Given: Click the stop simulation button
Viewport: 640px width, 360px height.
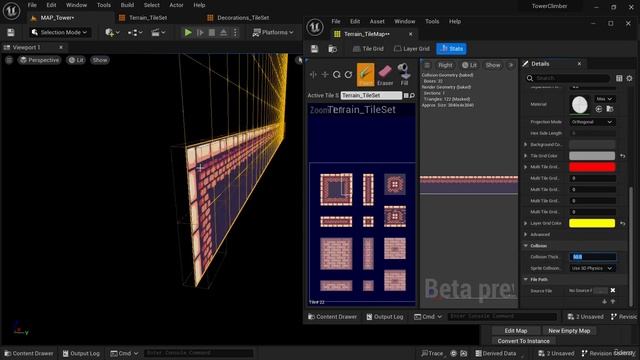Looking at the screenshot, I should pos(212,32).
